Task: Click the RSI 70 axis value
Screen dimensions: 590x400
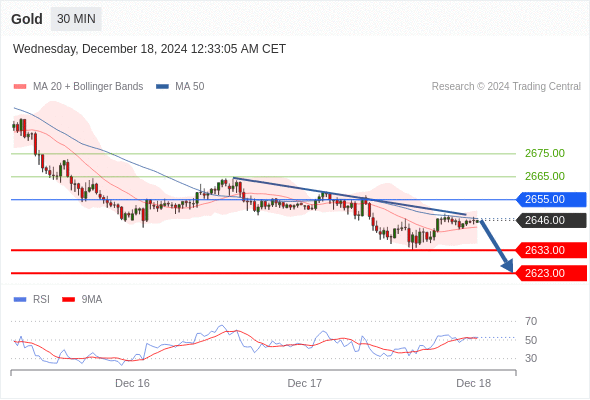Action: pyautogui.click(x=531, y=321)
